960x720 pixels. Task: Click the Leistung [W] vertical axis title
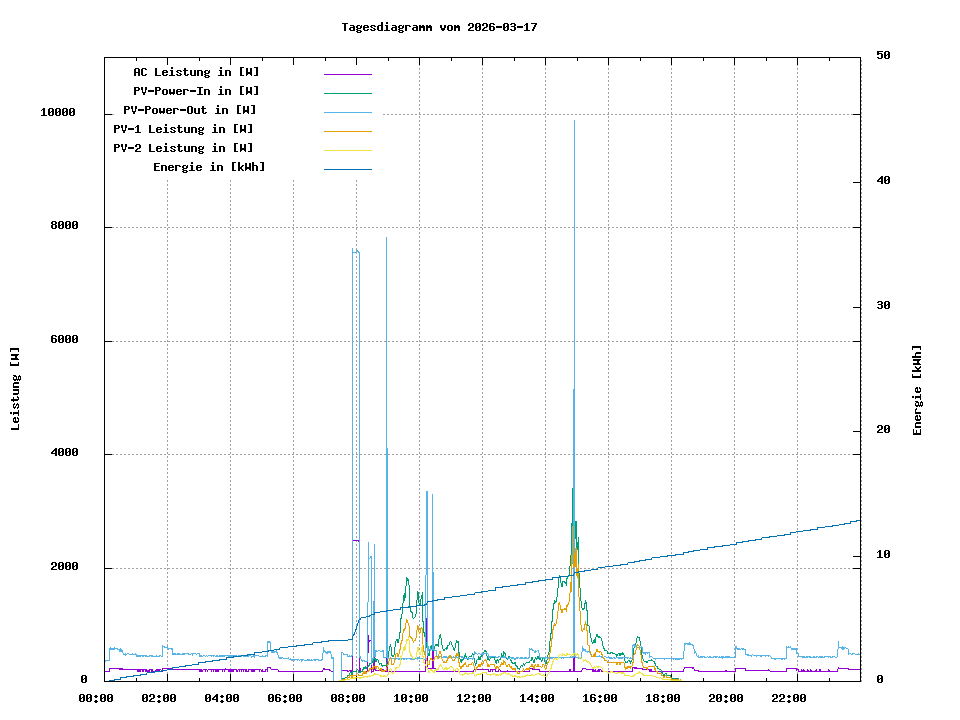click(x=16, y=389)
